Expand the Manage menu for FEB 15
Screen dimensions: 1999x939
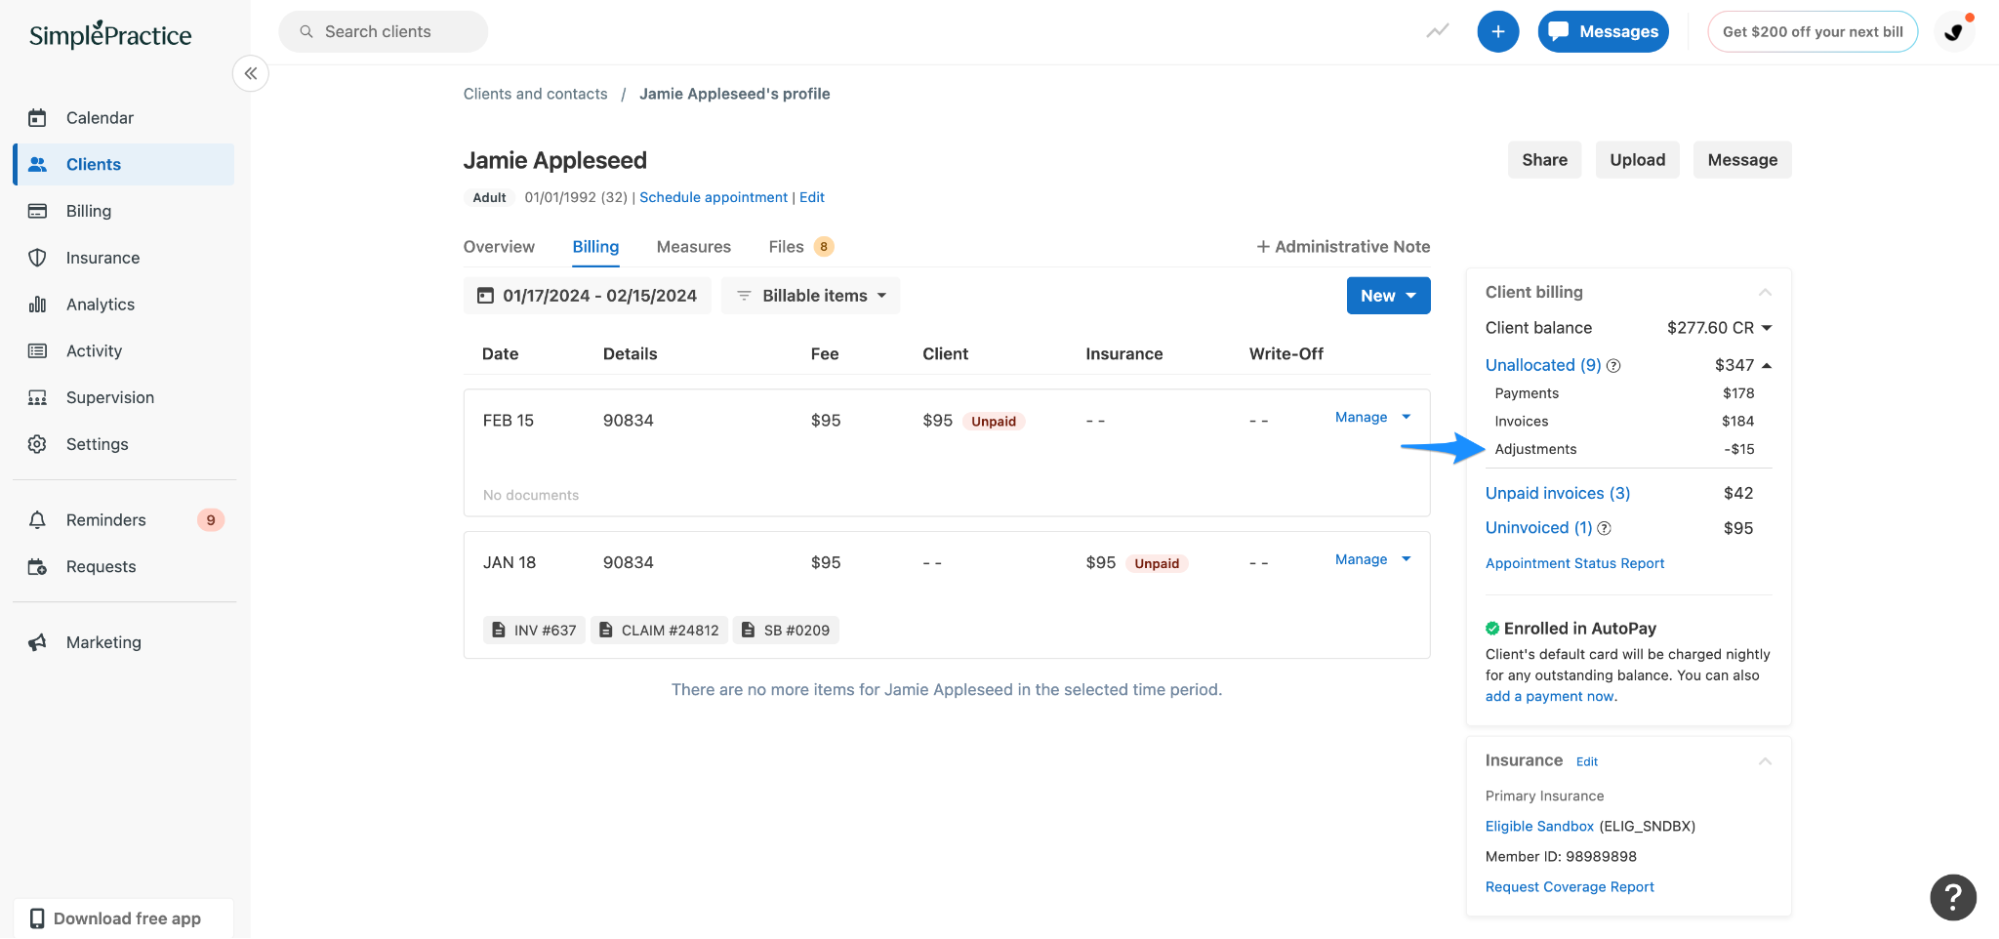[1406, 417]
